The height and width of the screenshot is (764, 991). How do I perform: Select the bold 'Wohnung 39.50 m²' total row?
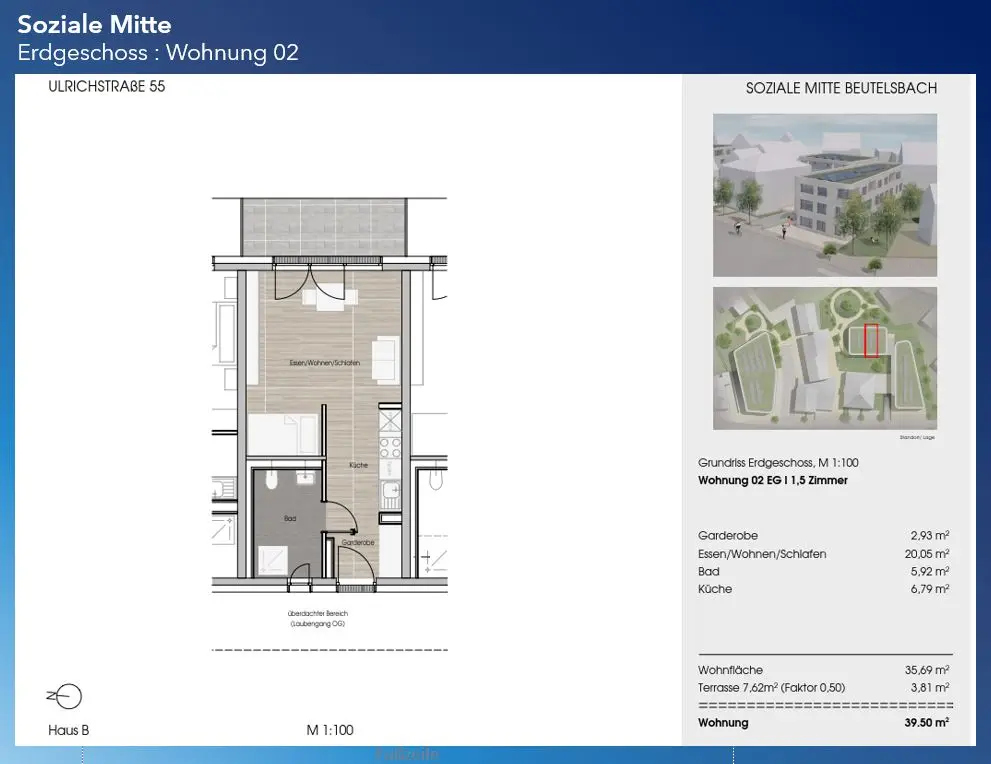point(823,723)
